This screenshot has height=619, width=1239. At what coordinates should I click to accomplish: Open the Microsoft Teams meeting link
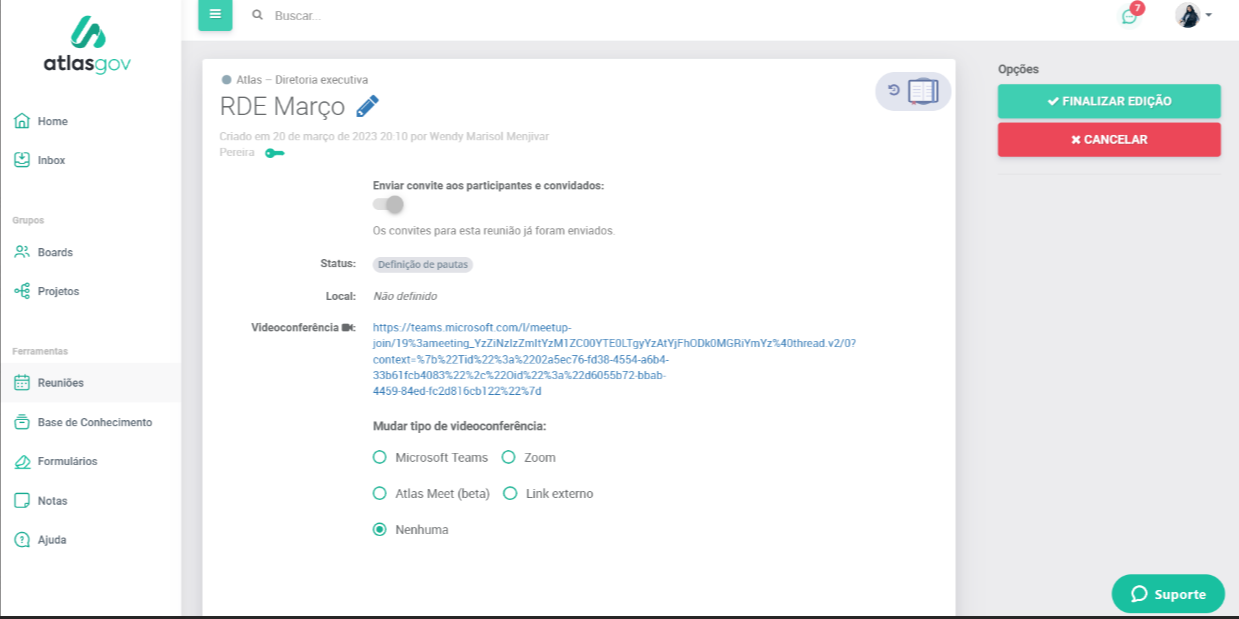click(613, 359)
